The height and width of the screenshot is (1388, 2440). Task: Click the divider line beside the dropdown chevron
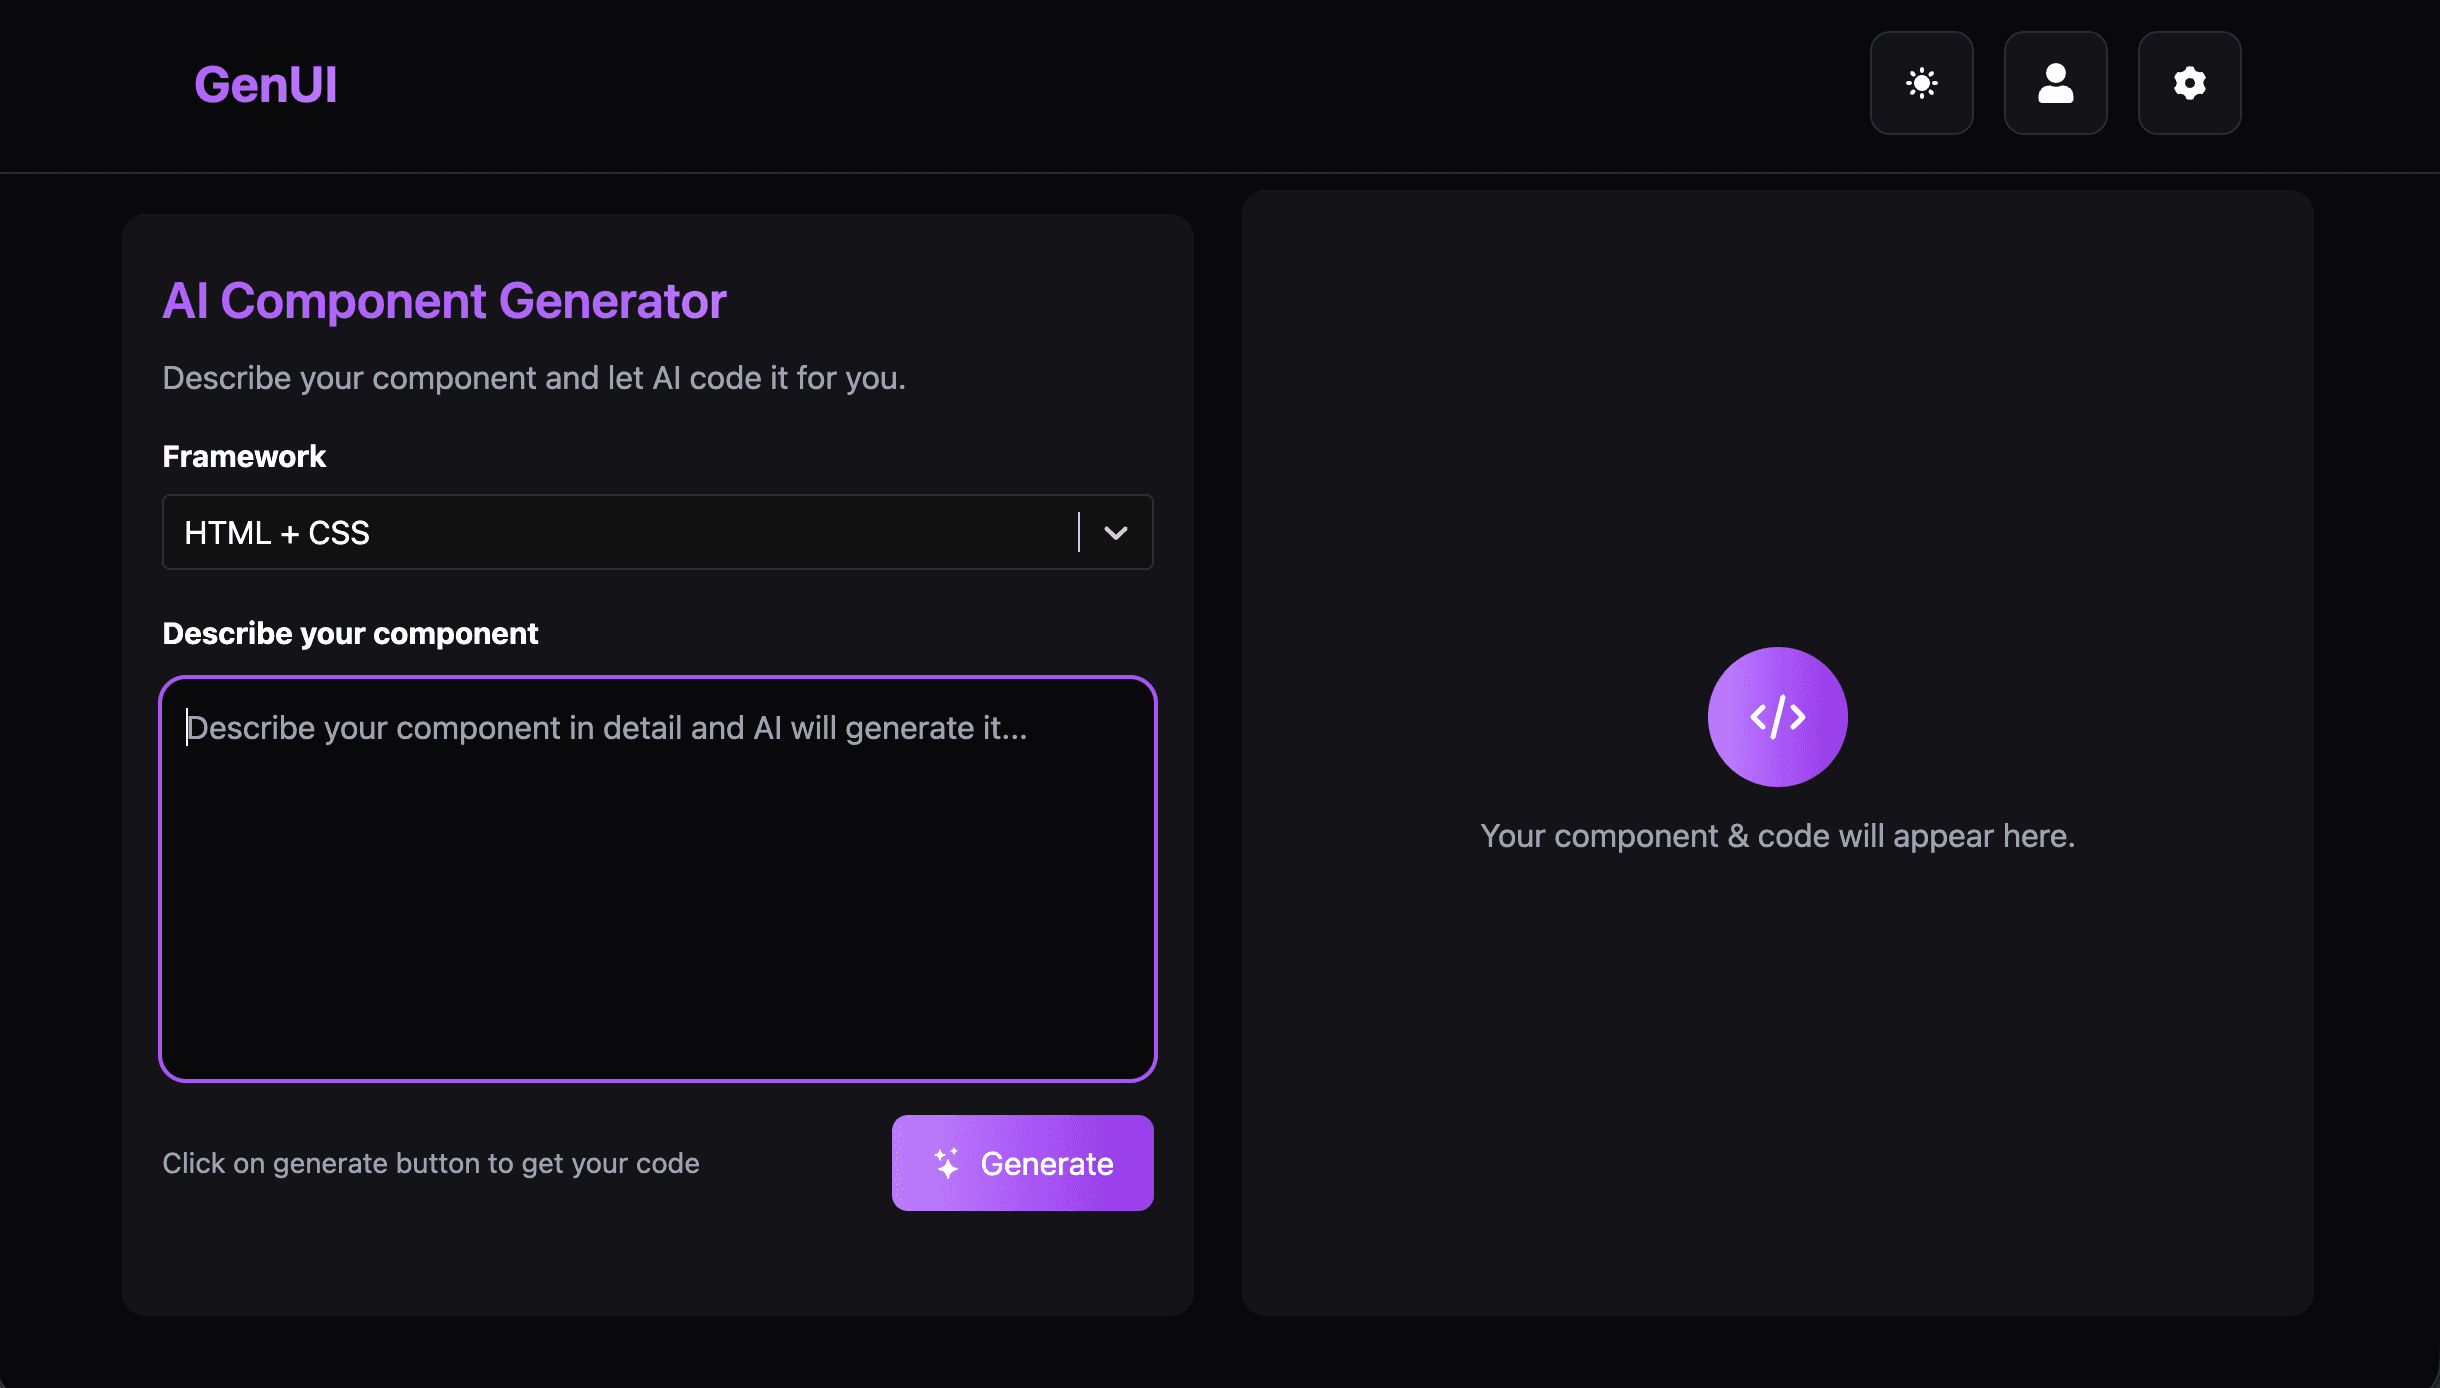click(1079, 532)
